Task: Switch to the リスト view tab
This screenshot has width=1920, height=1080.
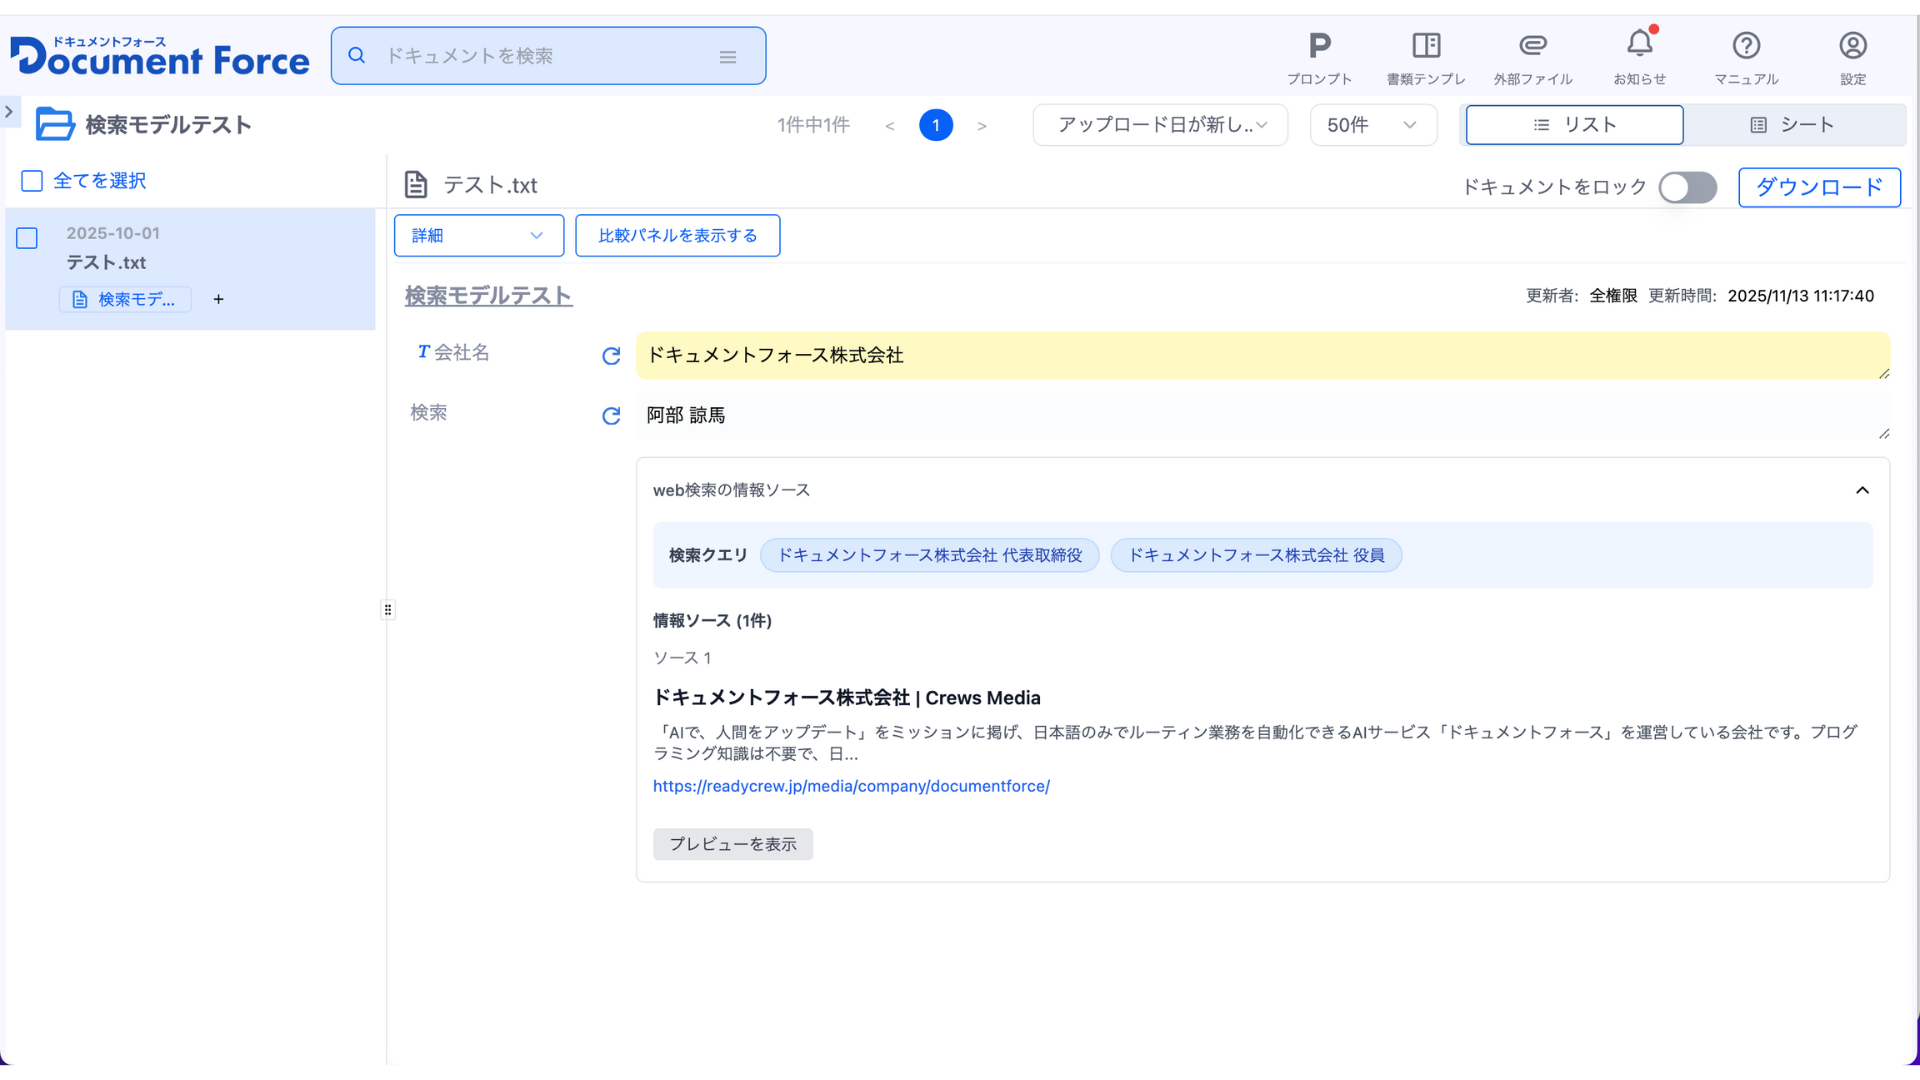Action: point(1574,125)
